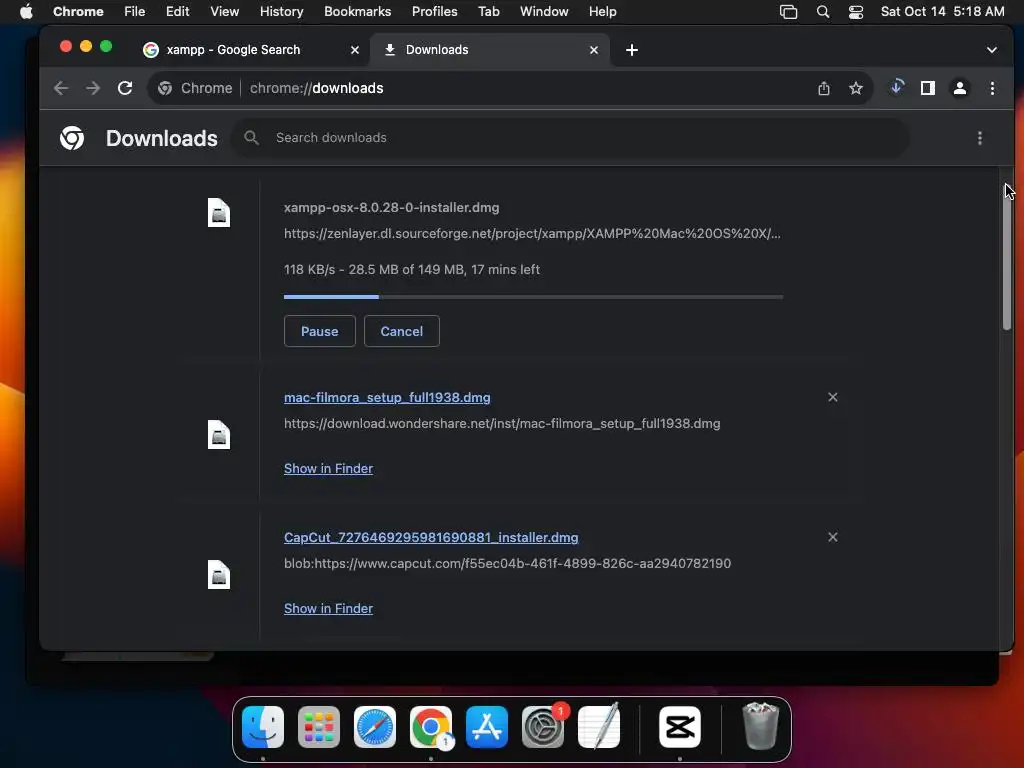Click the xampp download progress bar
The image size is (1024, 768).
(x=533, y=296)
